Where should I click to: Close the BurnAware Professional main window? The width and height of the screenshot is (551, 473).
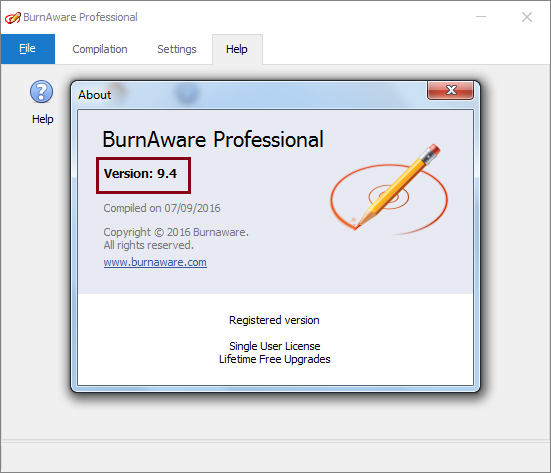527,17
